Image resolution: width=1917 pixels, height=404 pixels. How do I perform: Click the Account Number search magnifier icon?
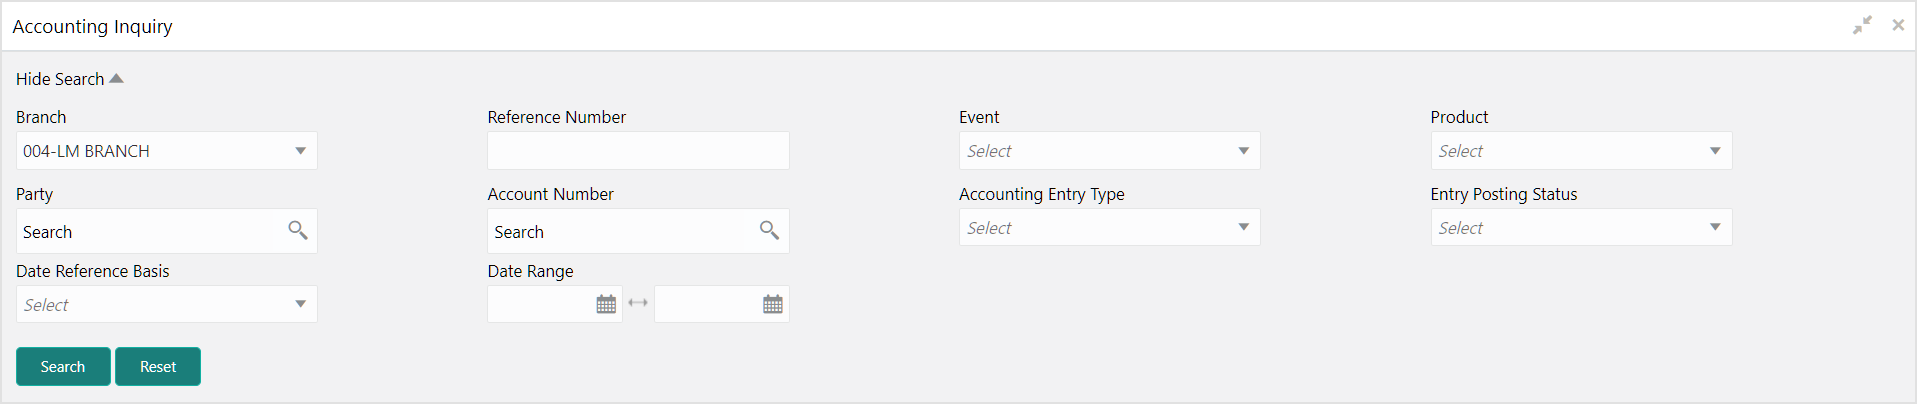(769, 230)
